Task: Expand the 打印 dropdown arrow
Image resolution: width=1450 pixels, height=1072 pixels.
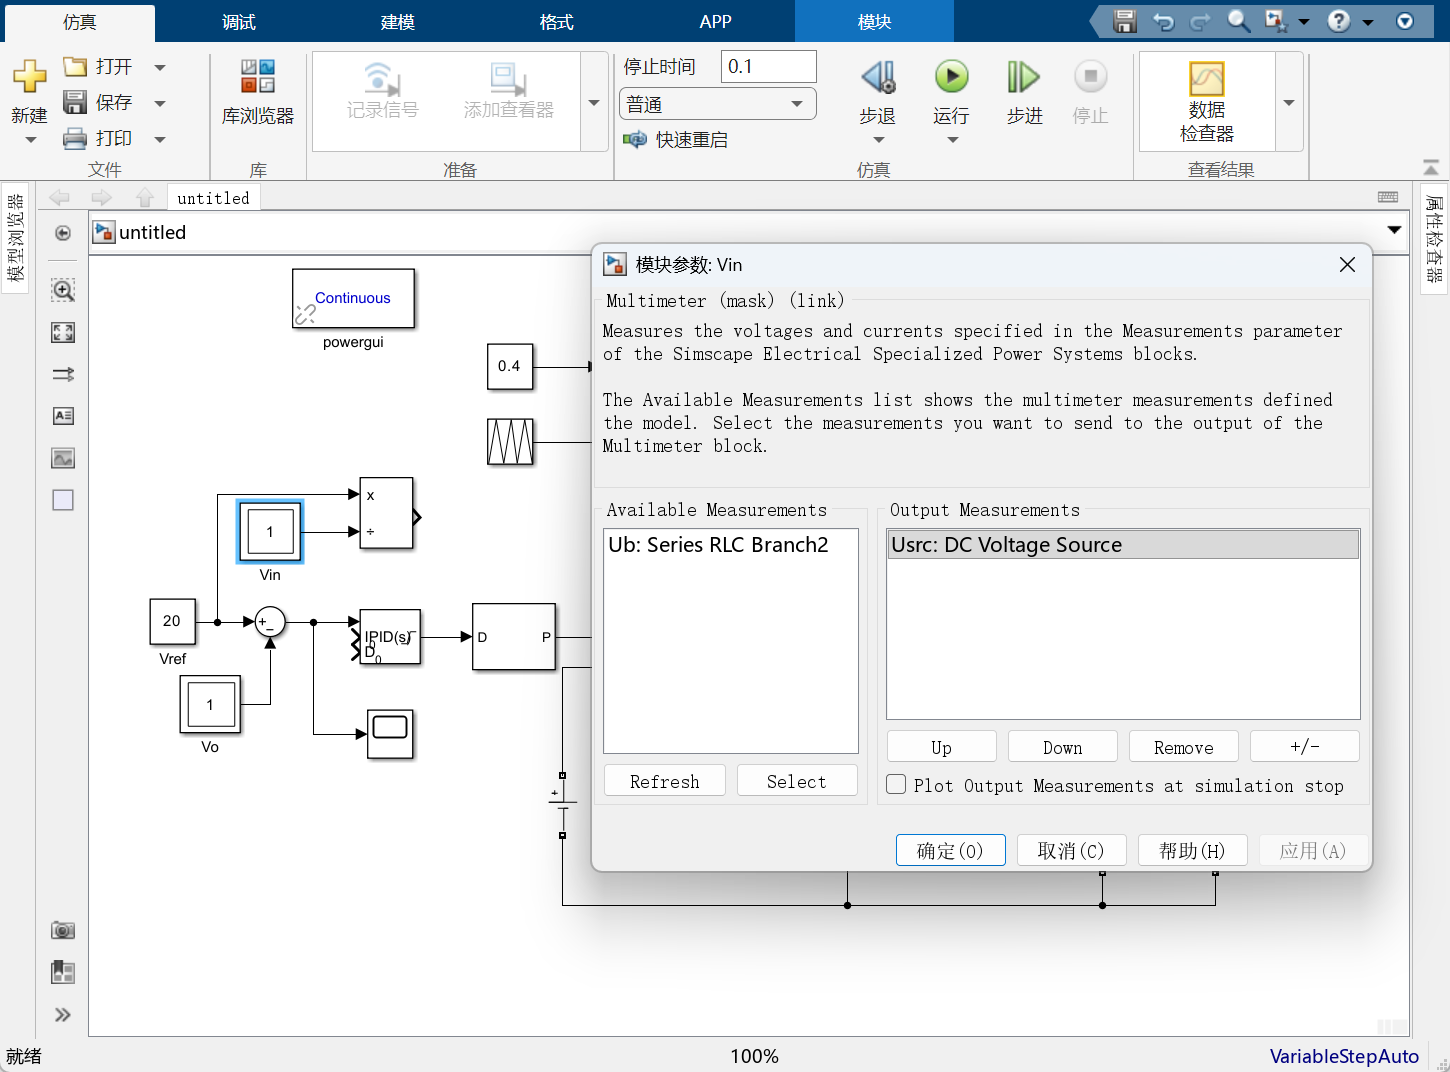Action: point(160,139)
